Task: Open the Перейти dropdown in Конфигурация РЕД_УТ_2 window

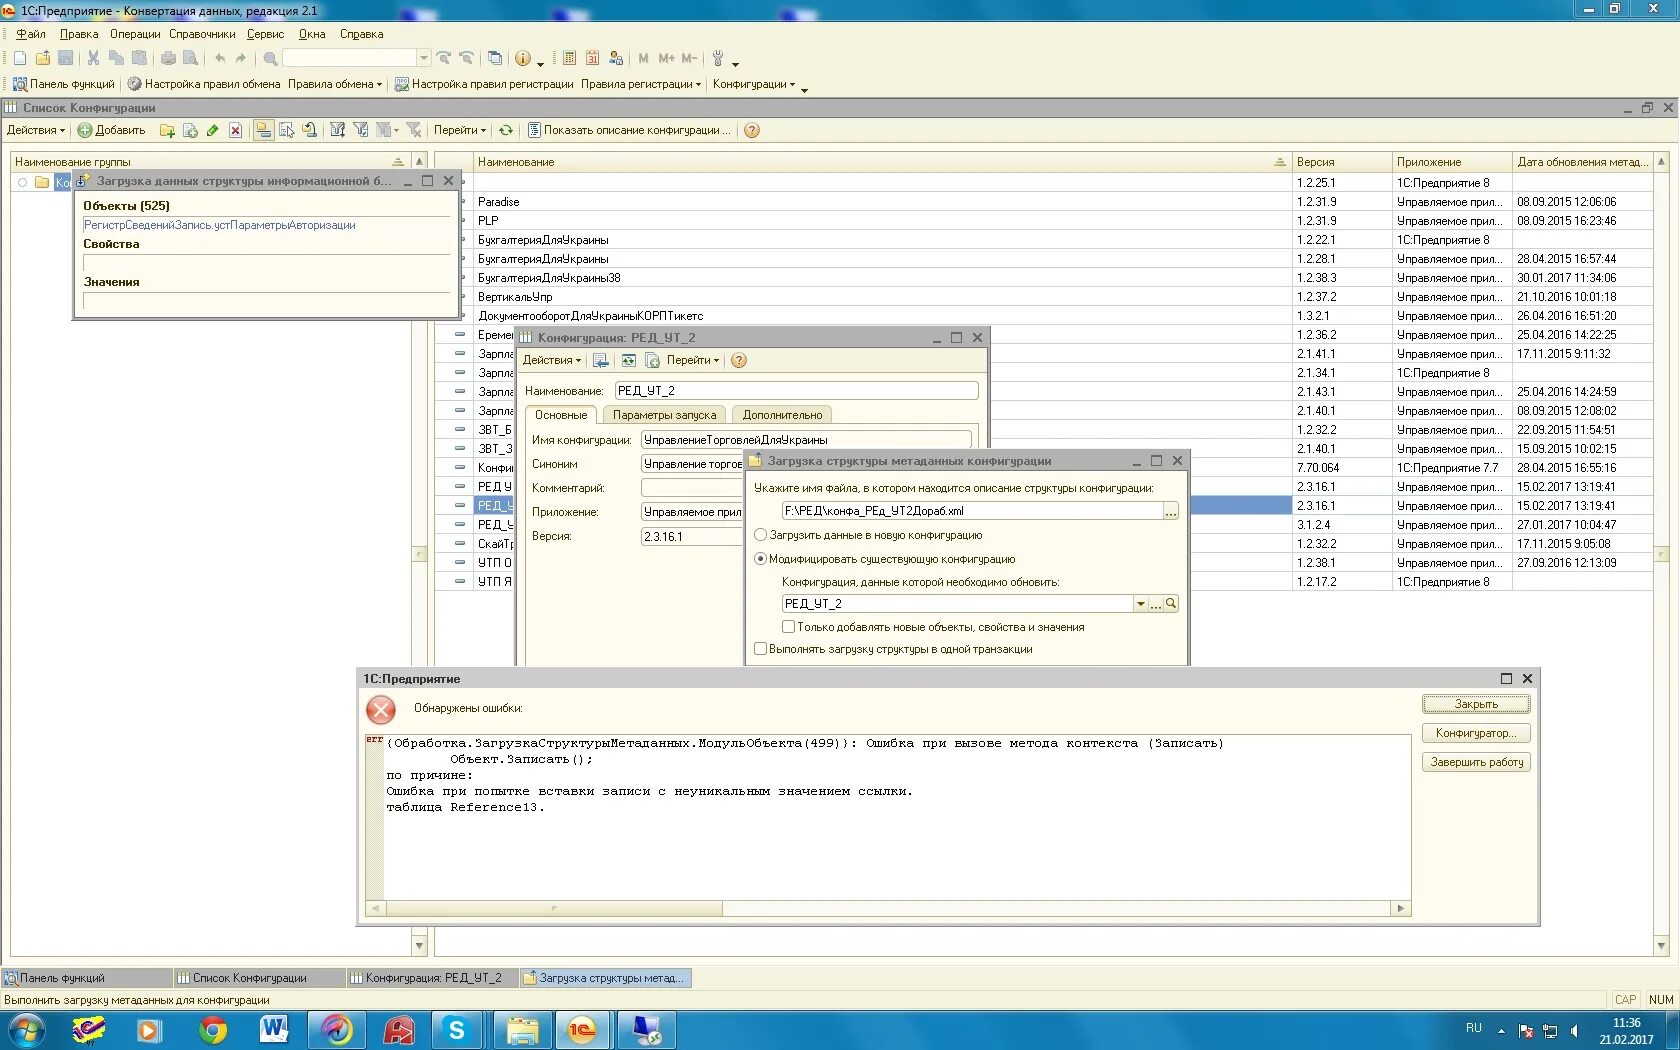Action: pos(693,360)
